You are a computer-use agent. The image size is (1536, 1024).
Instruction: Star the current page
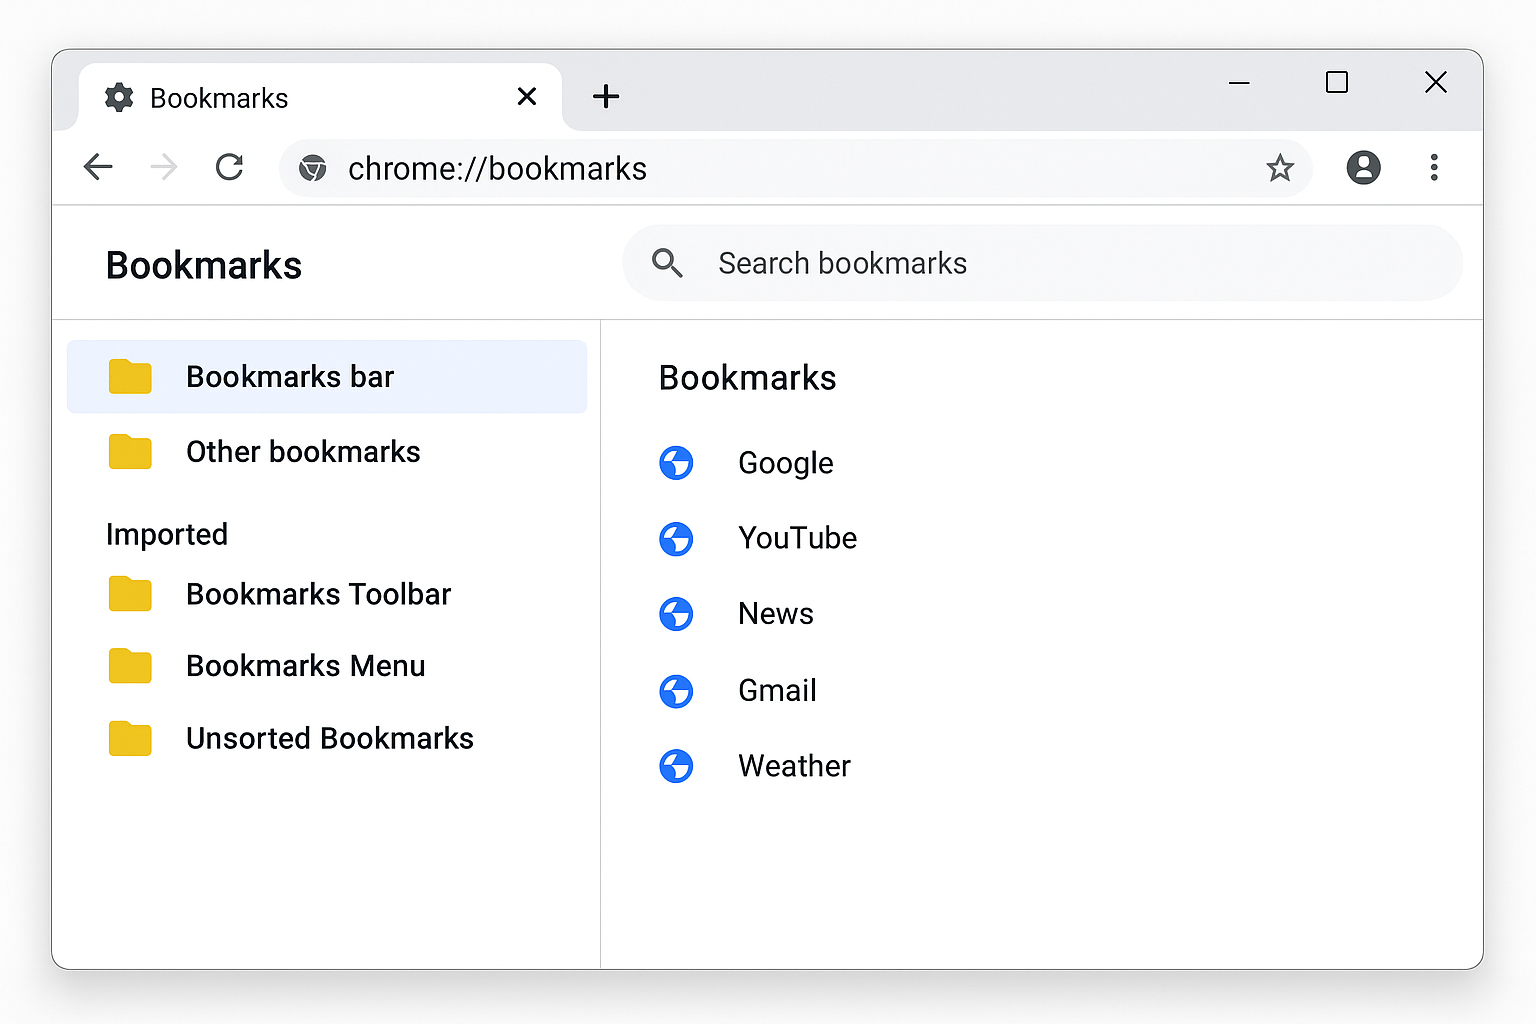click(1280, 168)
